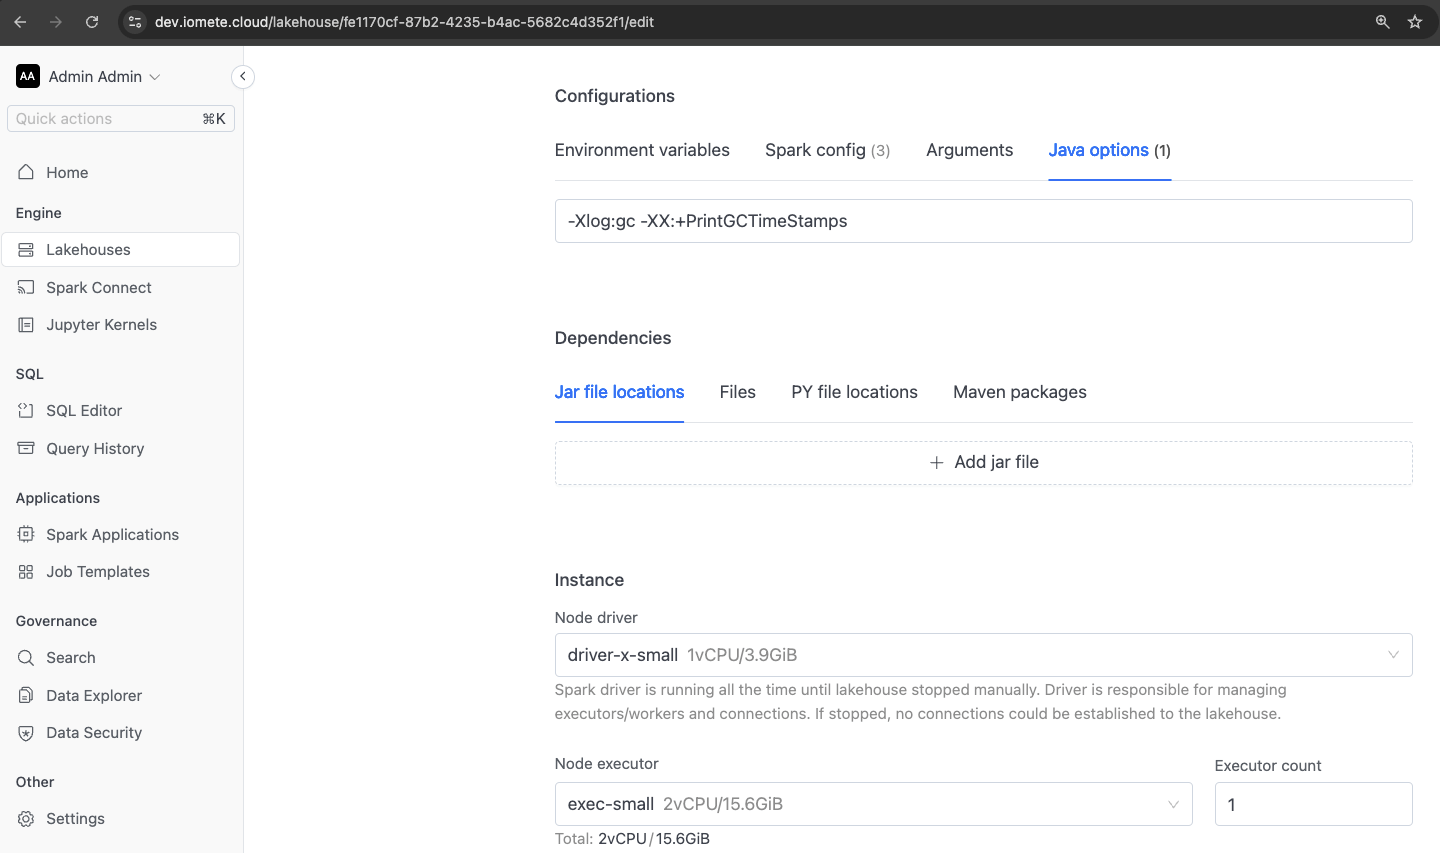Switch to the Environment variables tab
The height and width of the screenshot is (853, 1440).
(642, 150)
